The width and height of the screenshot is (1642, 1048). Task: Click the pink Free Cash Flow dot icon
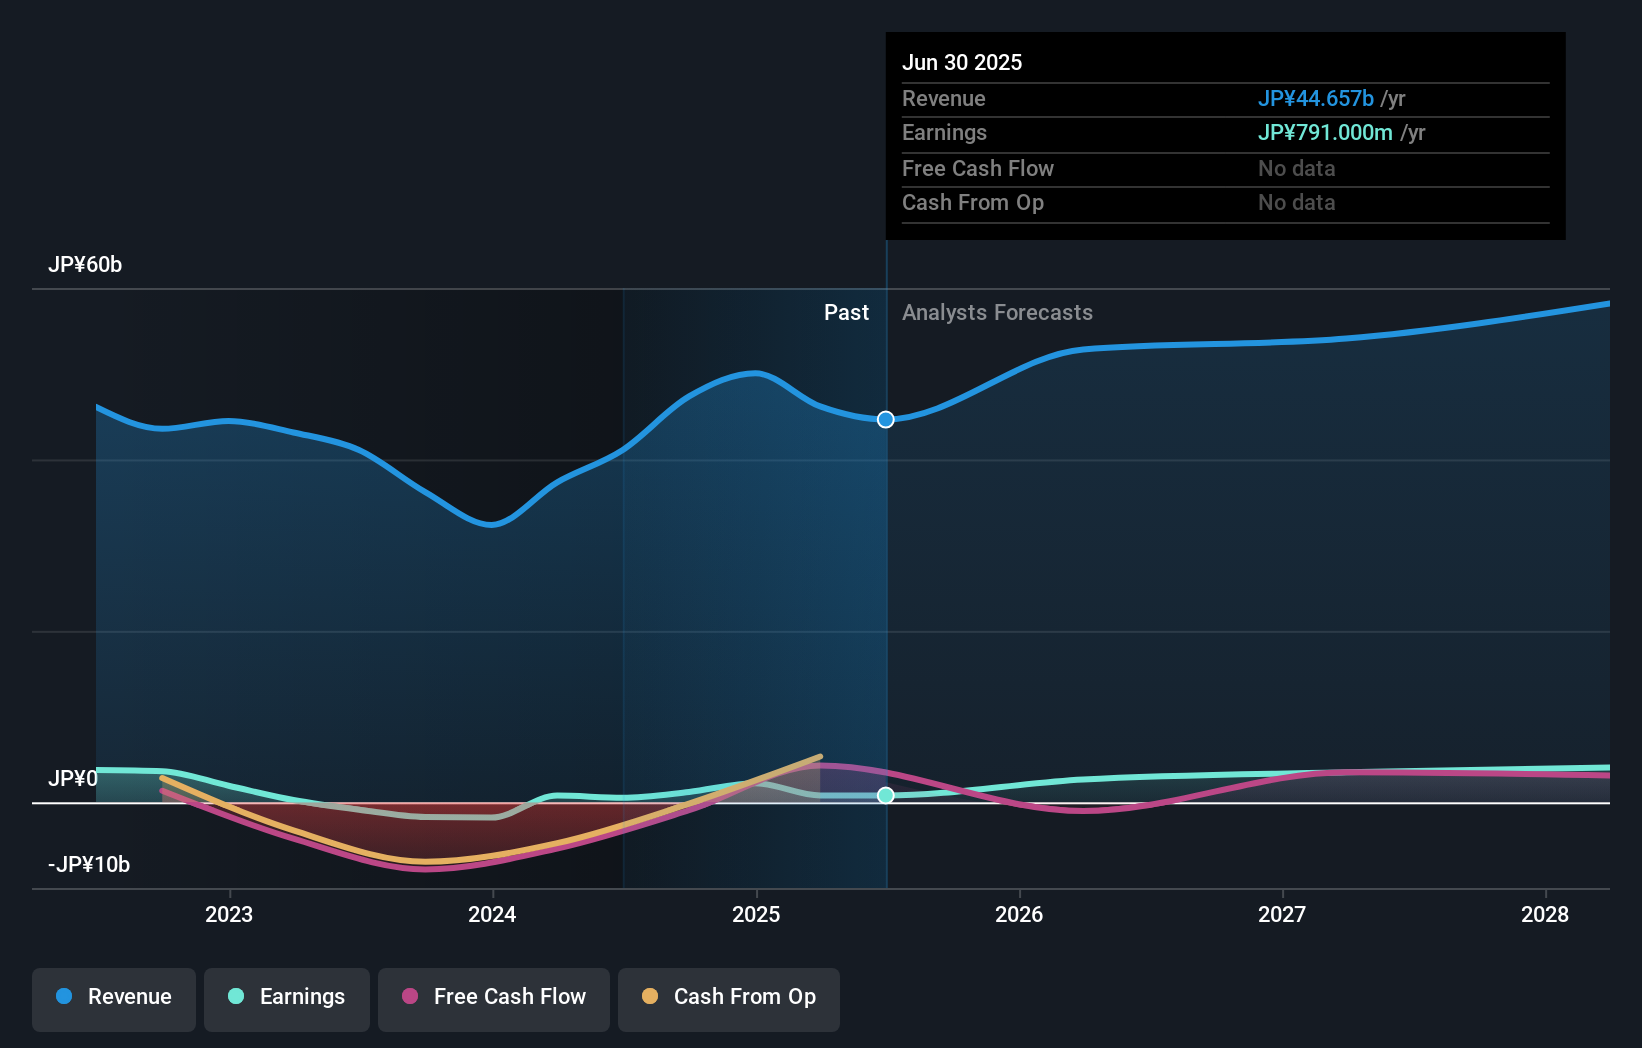[411, 997]
